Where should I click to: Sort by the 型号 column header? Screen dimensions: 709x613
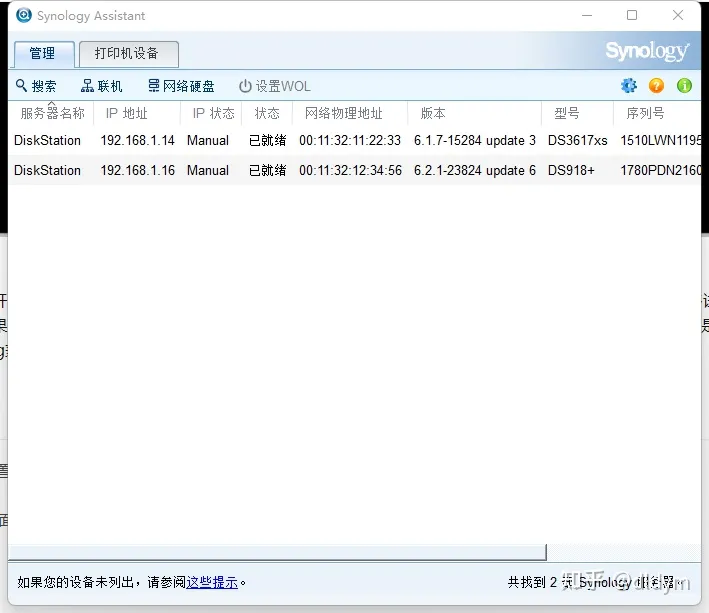577,113
